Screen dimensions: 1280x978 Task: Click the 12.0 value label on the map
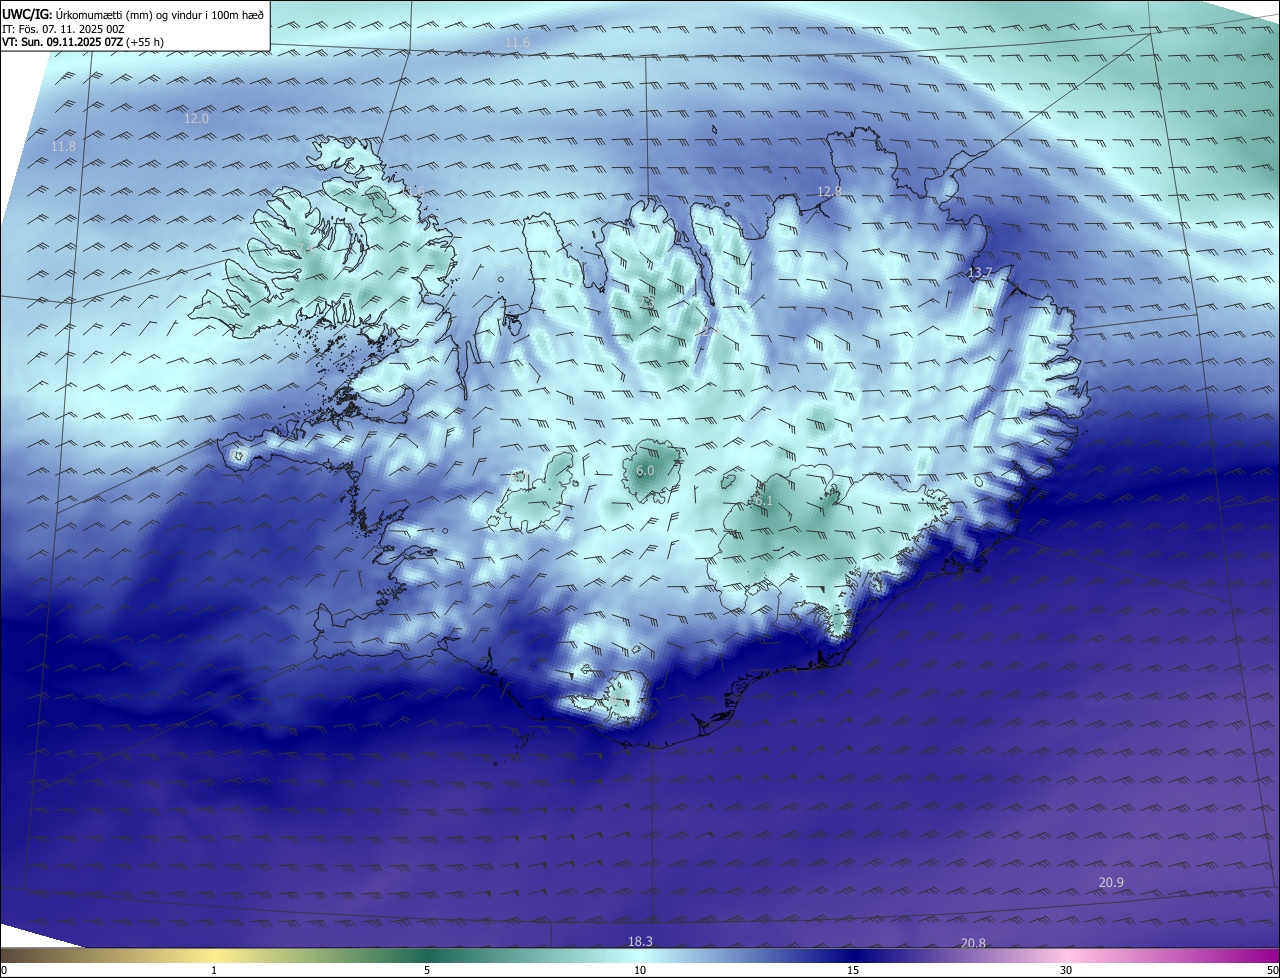tap(197, 118)
